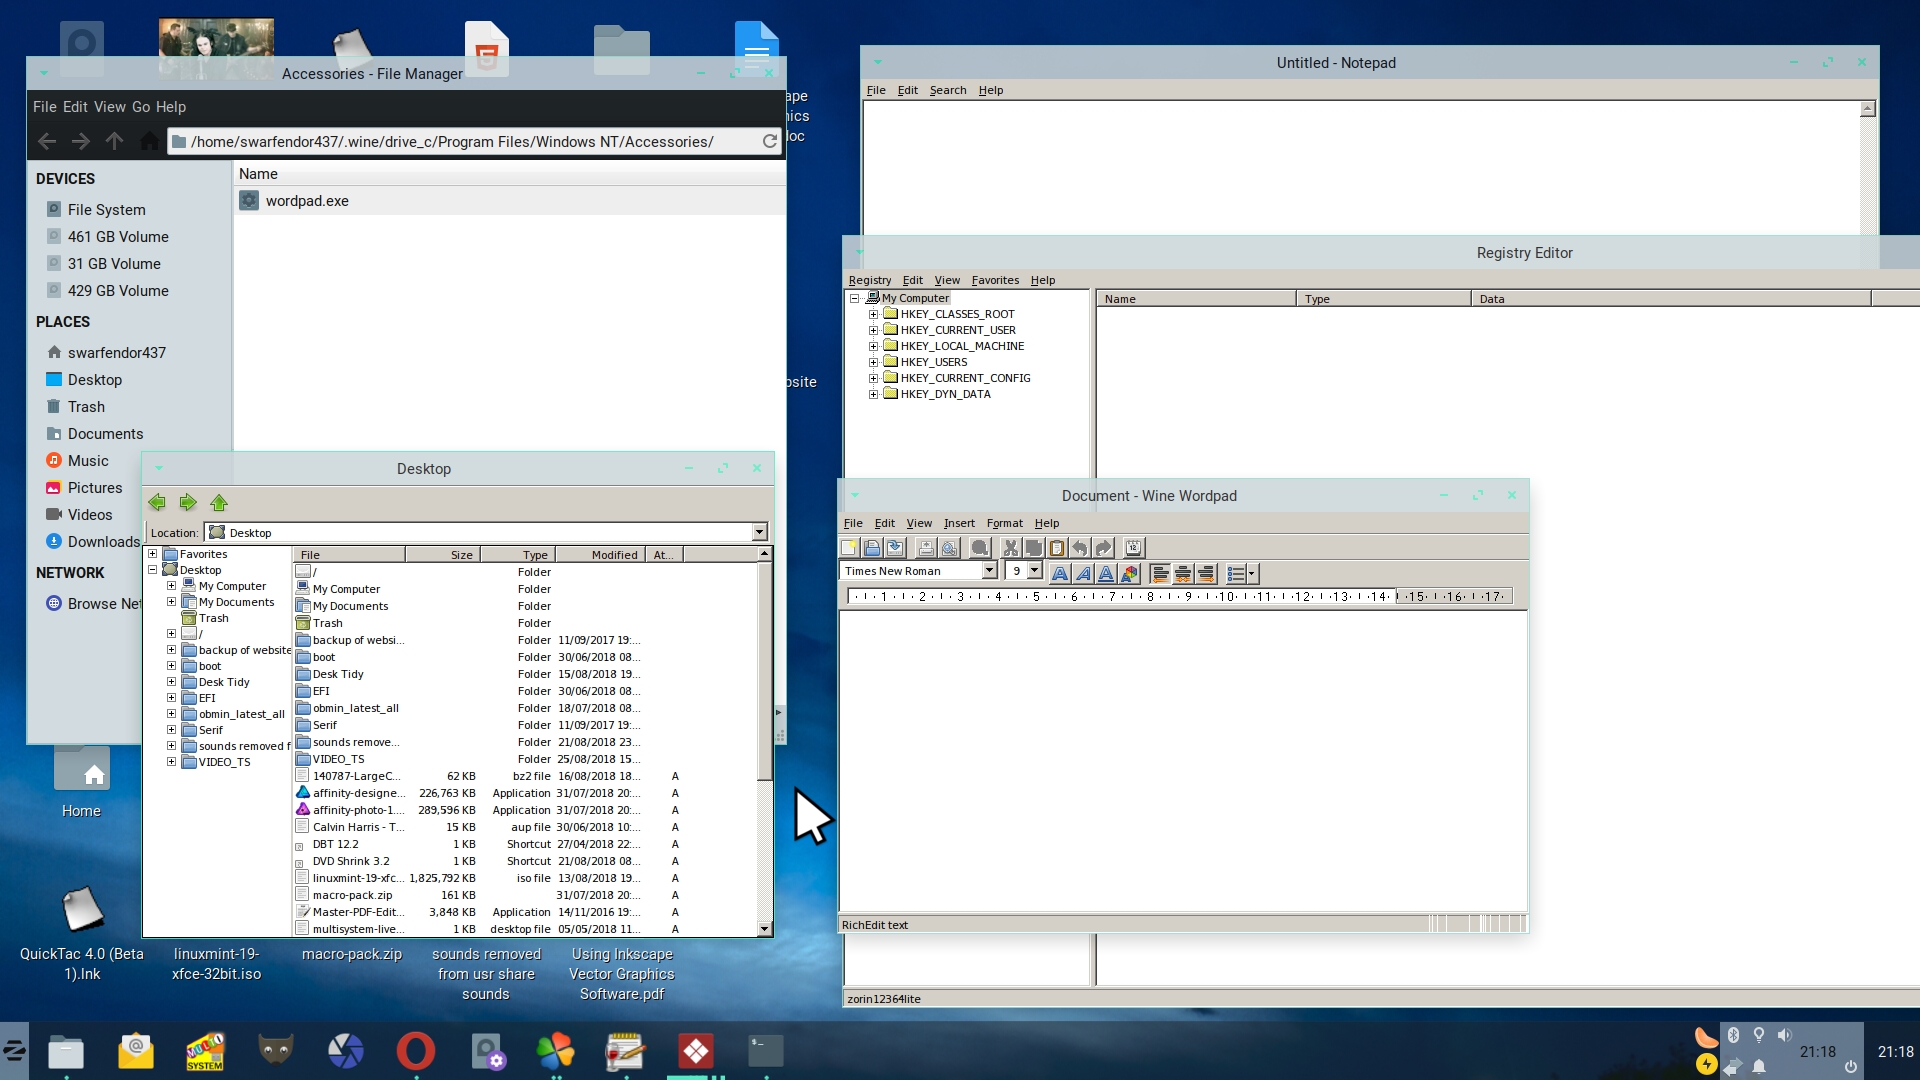Expand HKEY_LOCAL_MACHINE registry key
This screenshot has height=1080, width=1920.
[873, 346]
